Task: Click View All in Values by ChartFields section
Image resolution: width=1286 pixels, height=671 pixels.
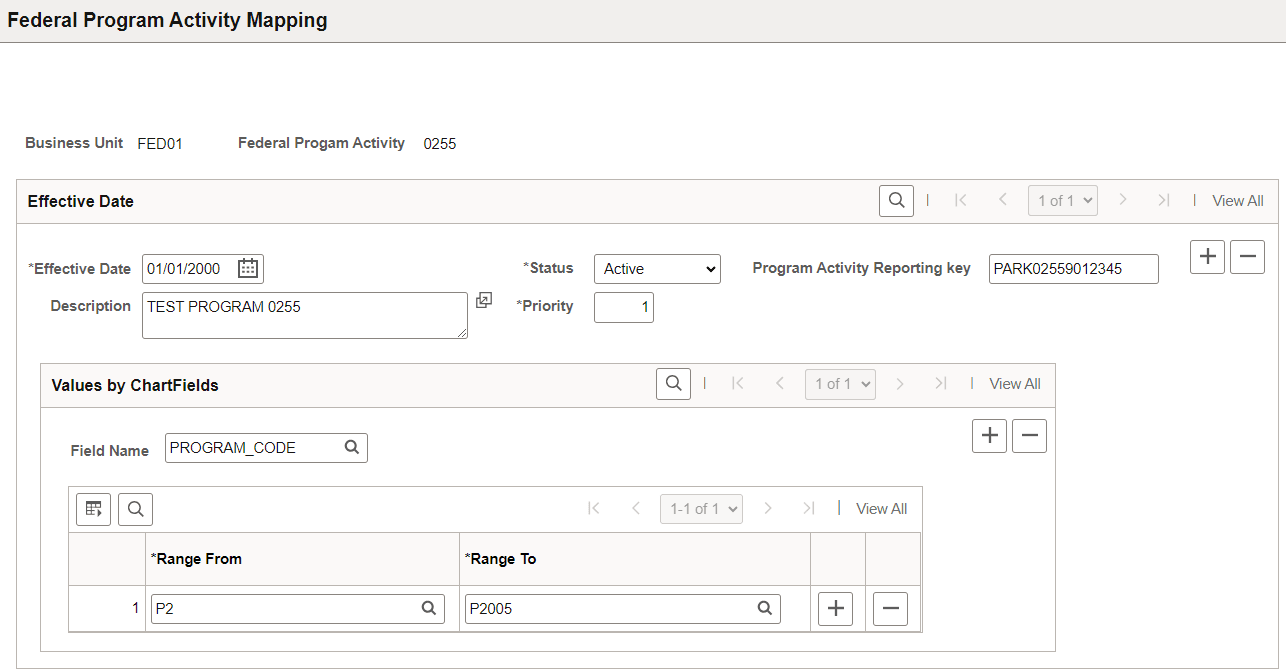Action: point(1014,383)
